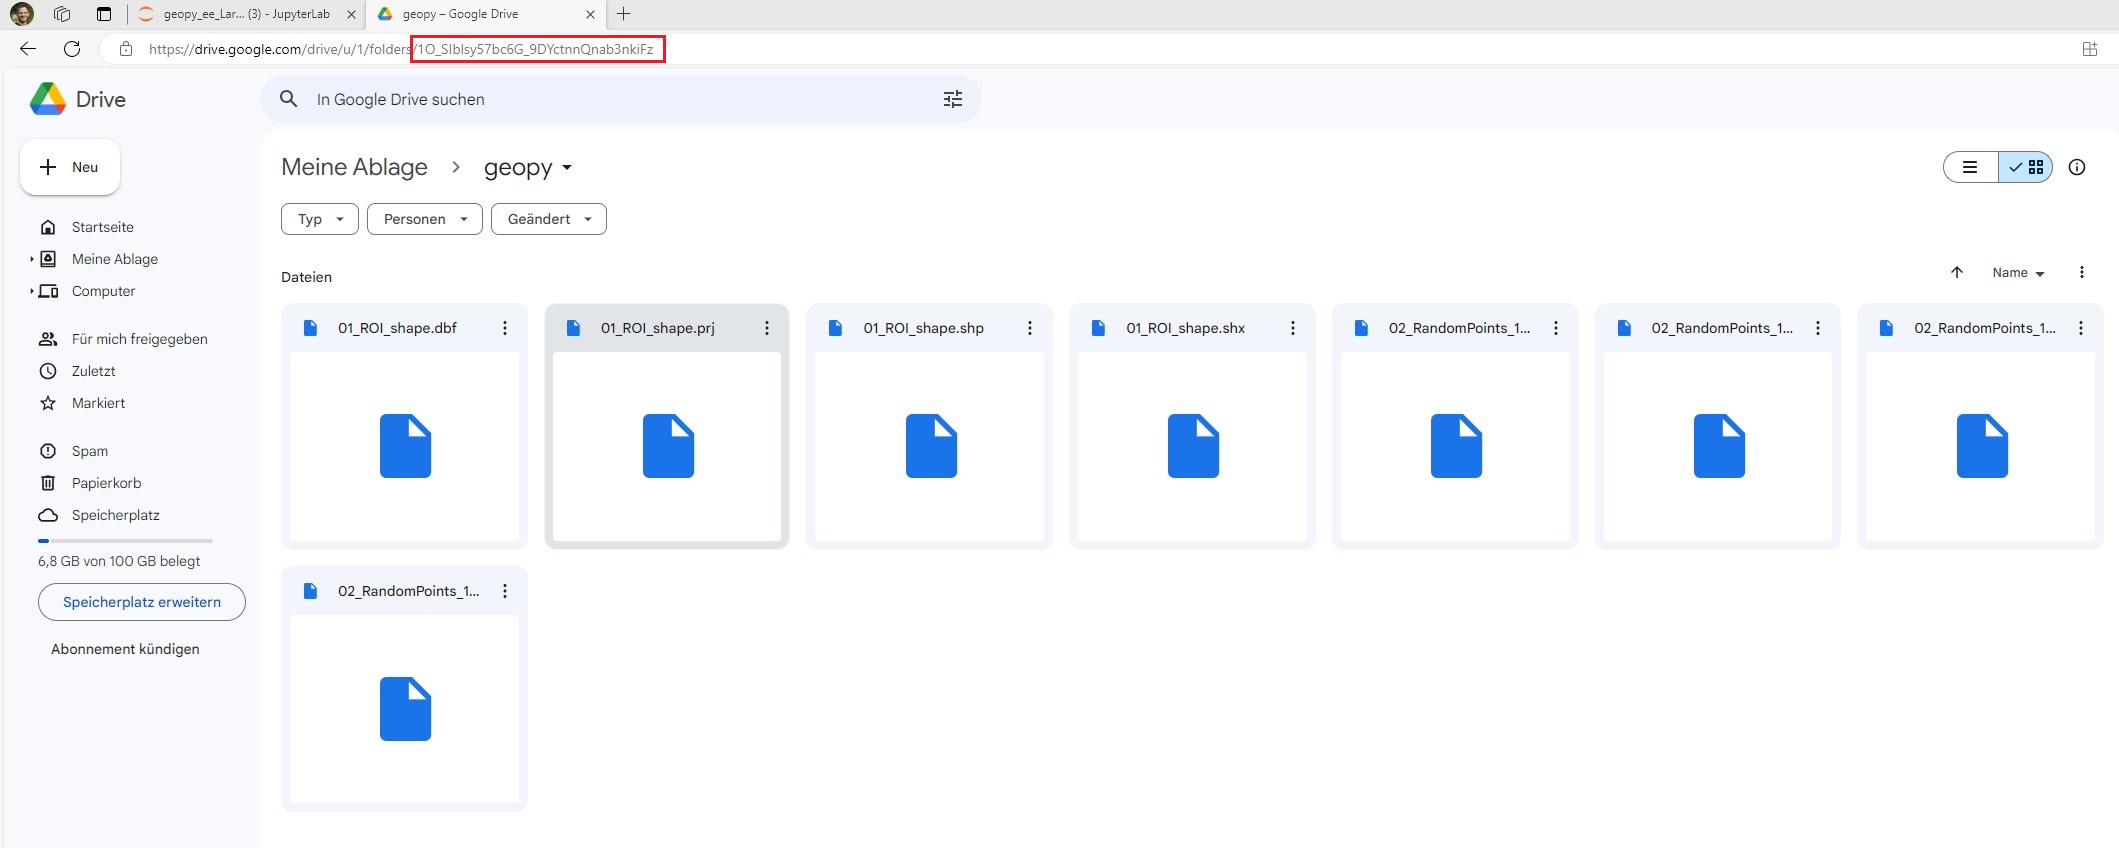
Task: Open Für mich freigegeben in sidebar
Action: pyautogui.click(x=139, y=339)
